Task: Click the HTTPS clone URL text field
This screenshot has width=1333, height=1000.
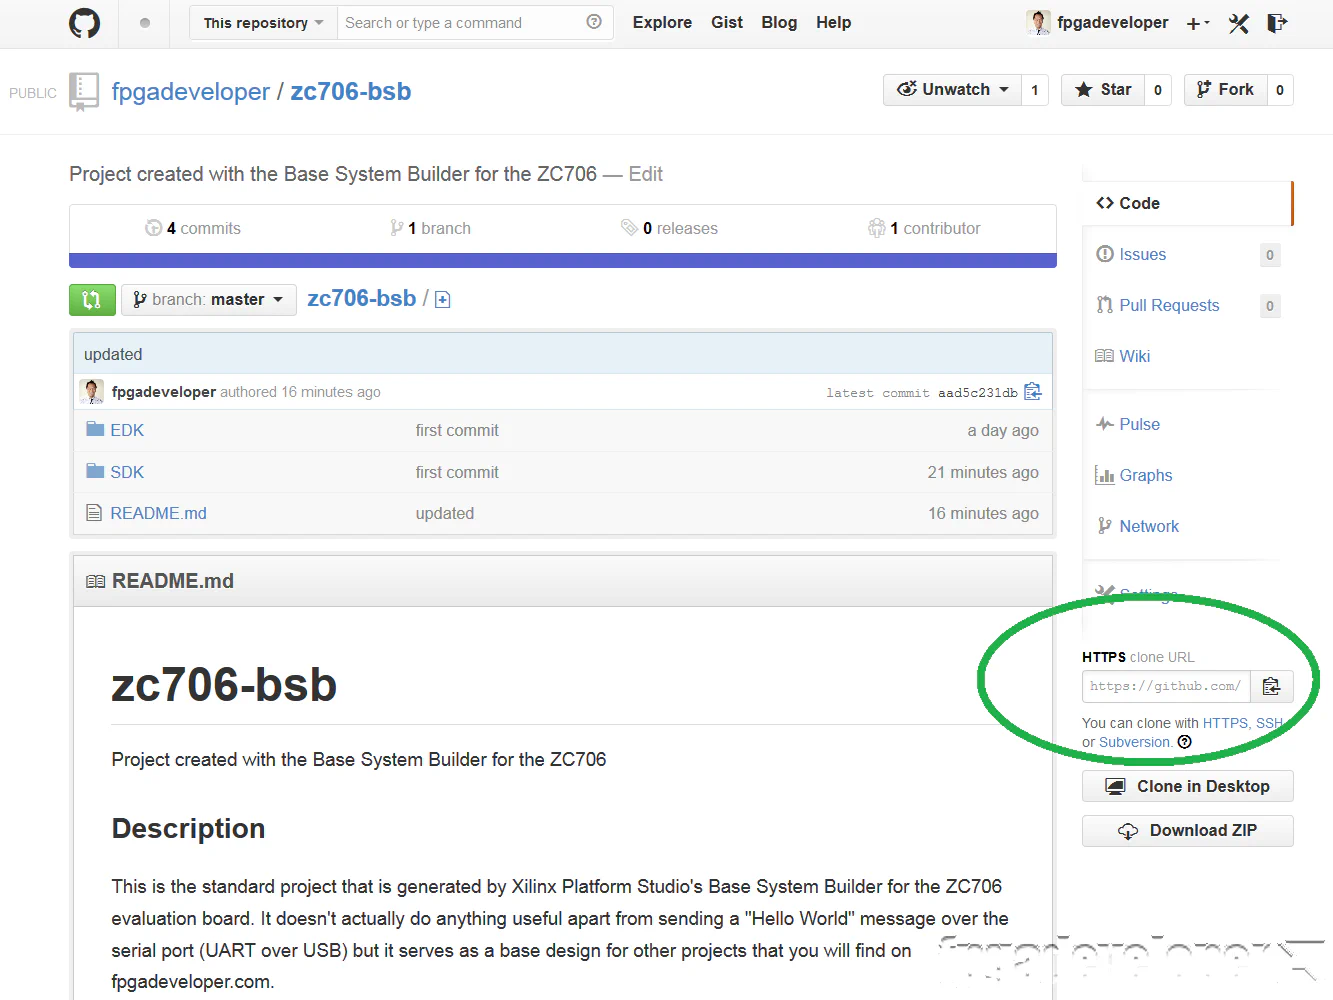Action: 1165,686
